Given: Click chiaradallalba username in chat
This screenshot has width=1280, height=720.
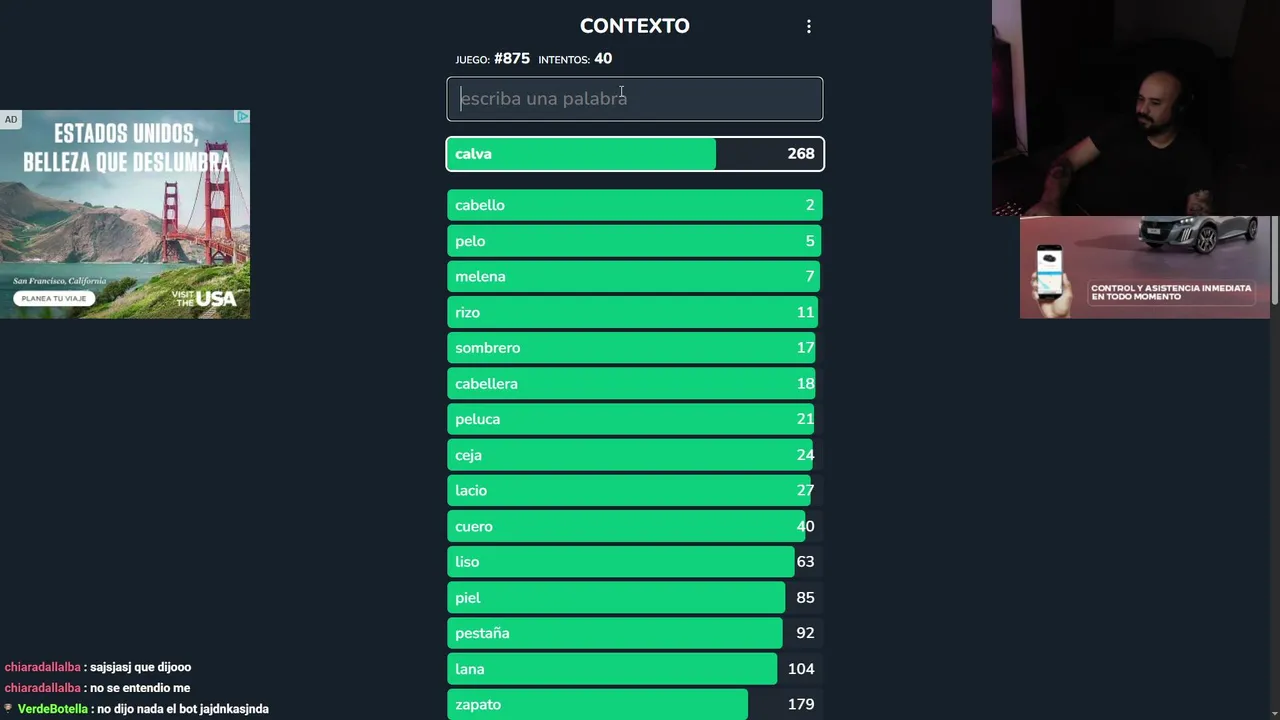Looking at the screenshot, I should (42, 667).
